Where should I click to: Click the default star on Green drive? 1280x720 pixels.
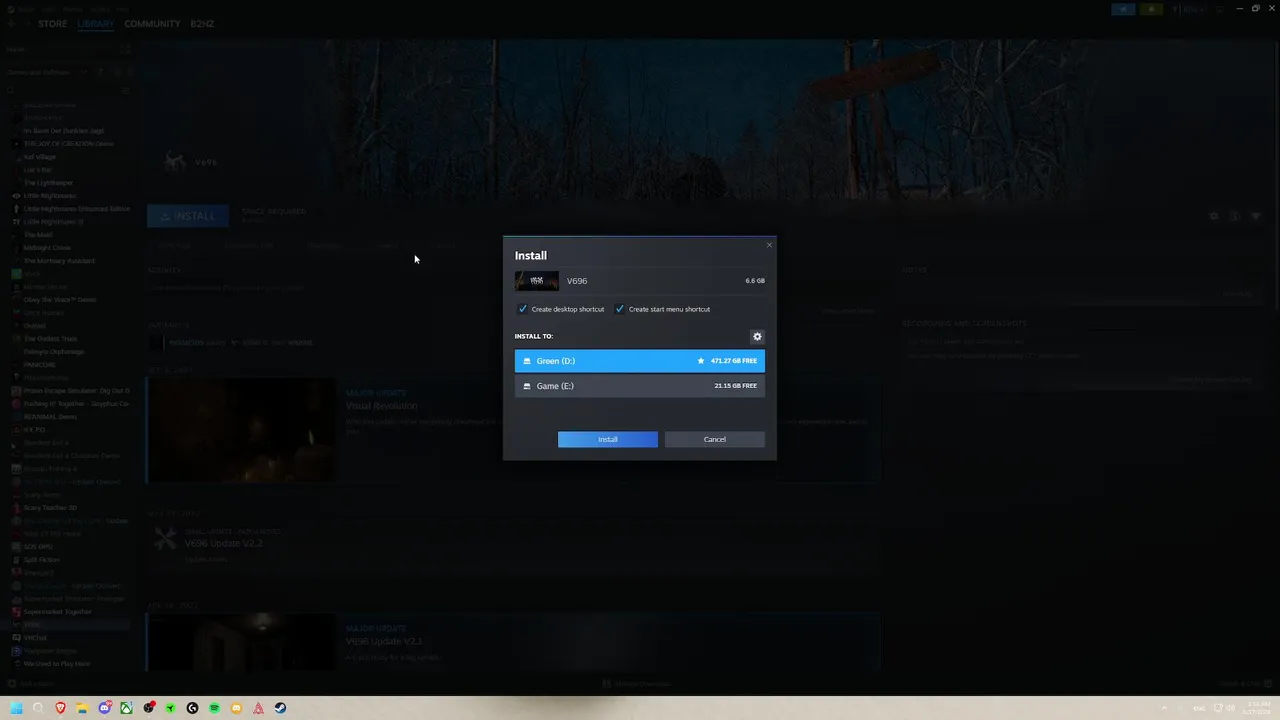(x=701, y=361)
